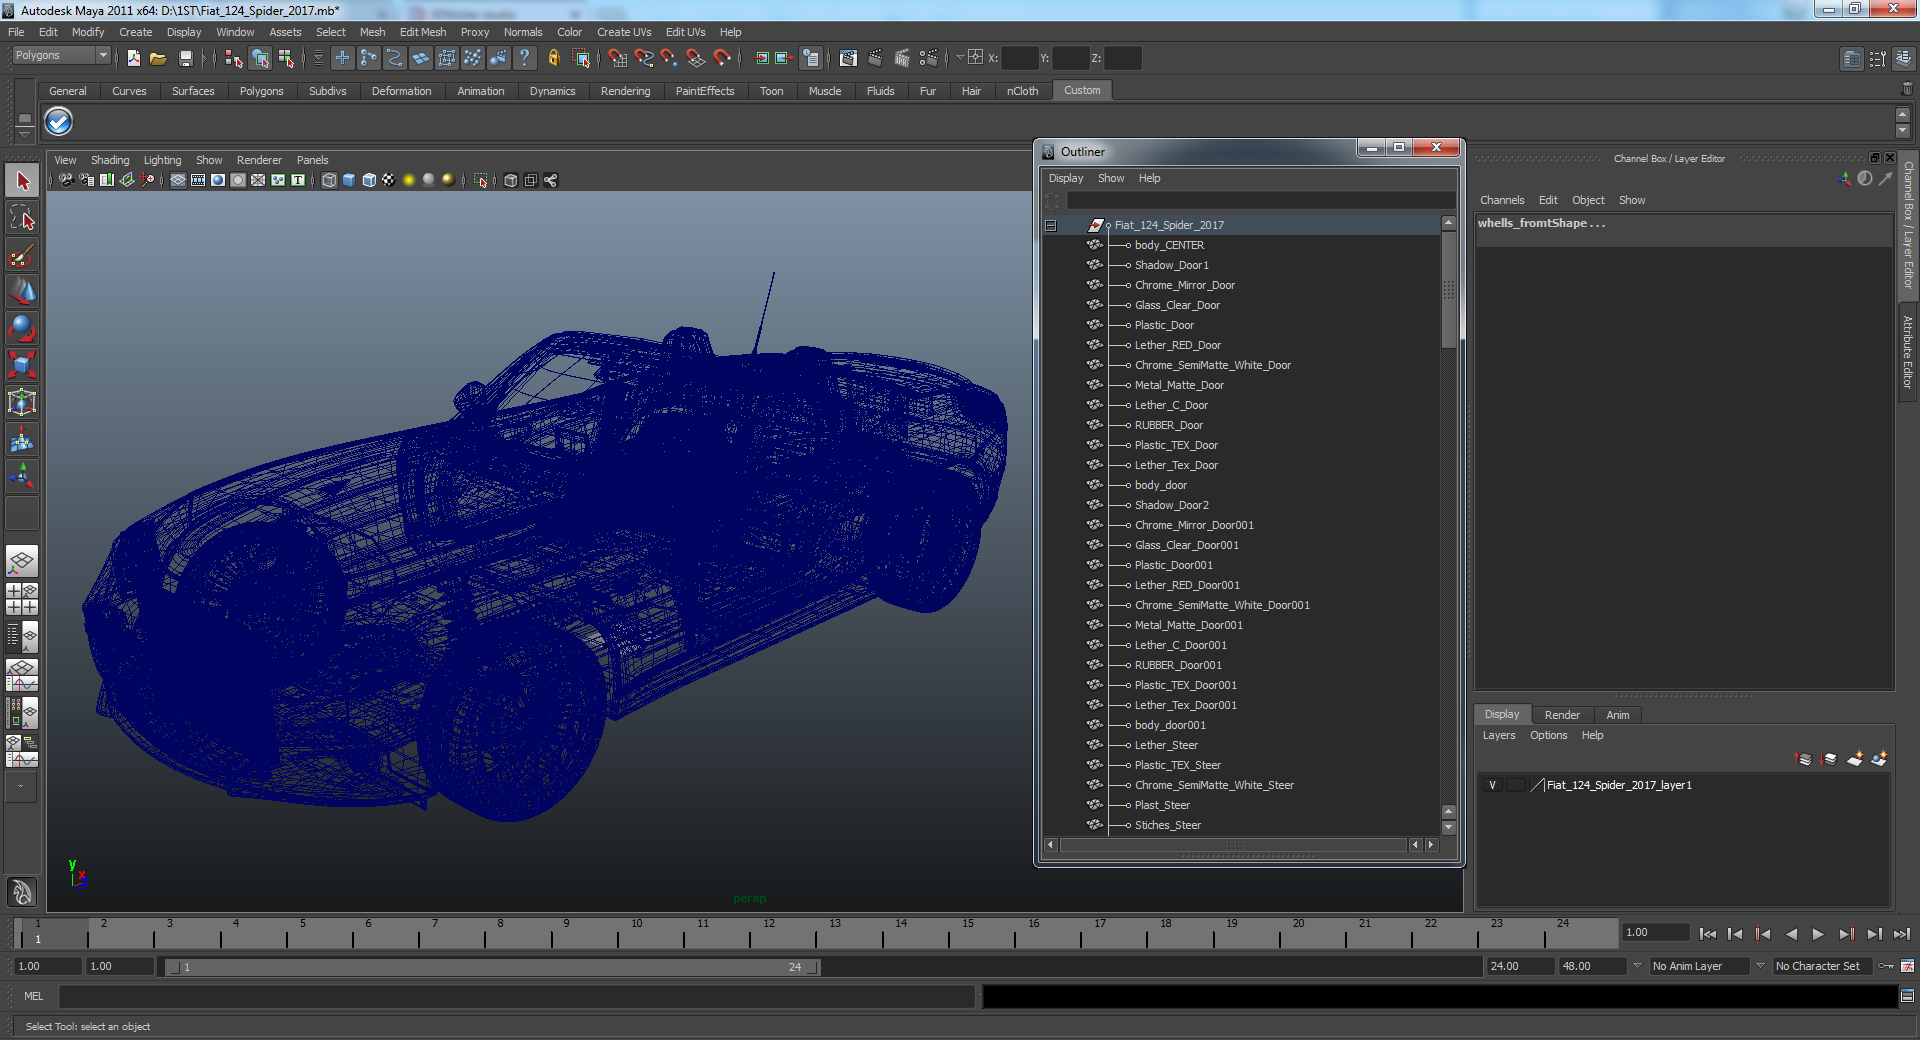Click Layers menu in Layer Editor

pos(1499,735)
